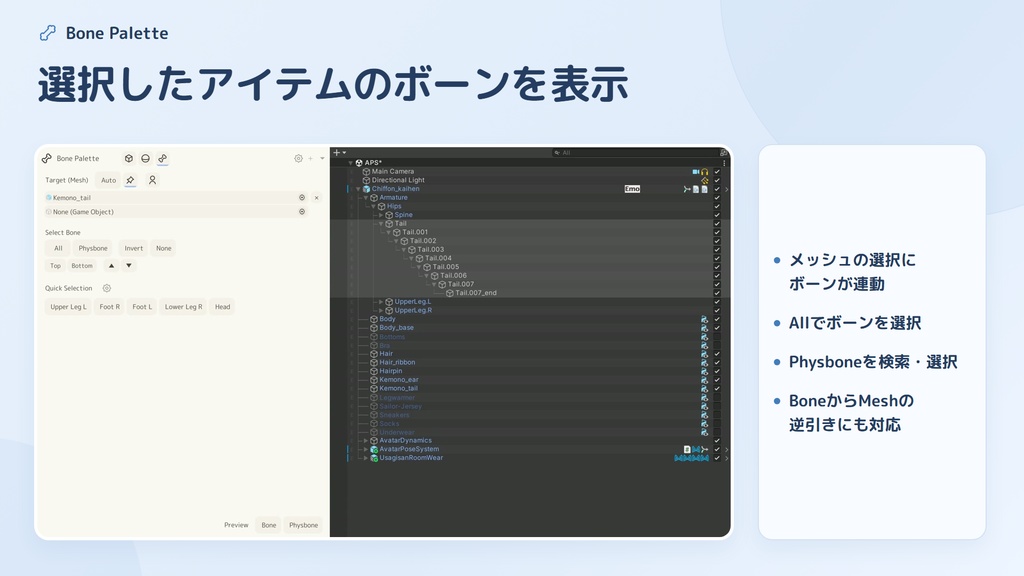
Task: Quick-select Head
Action: coord(223,307)
